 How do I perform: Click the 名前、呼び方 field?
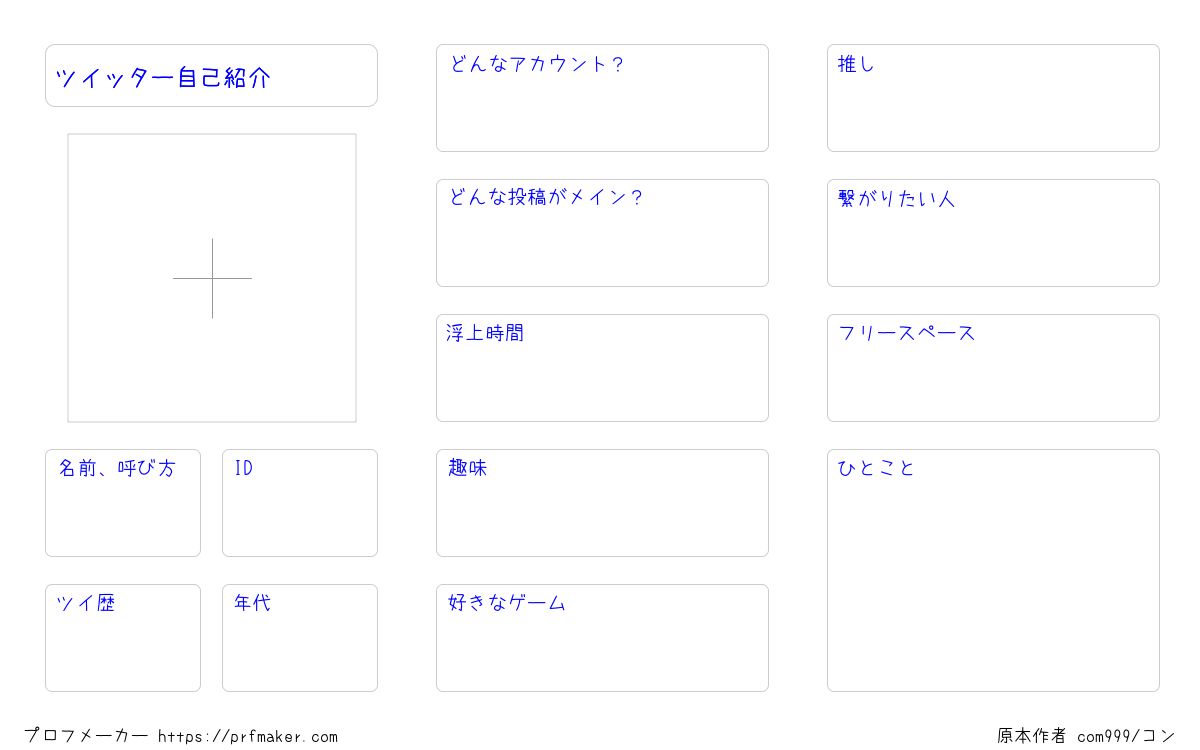click(123, 503)
